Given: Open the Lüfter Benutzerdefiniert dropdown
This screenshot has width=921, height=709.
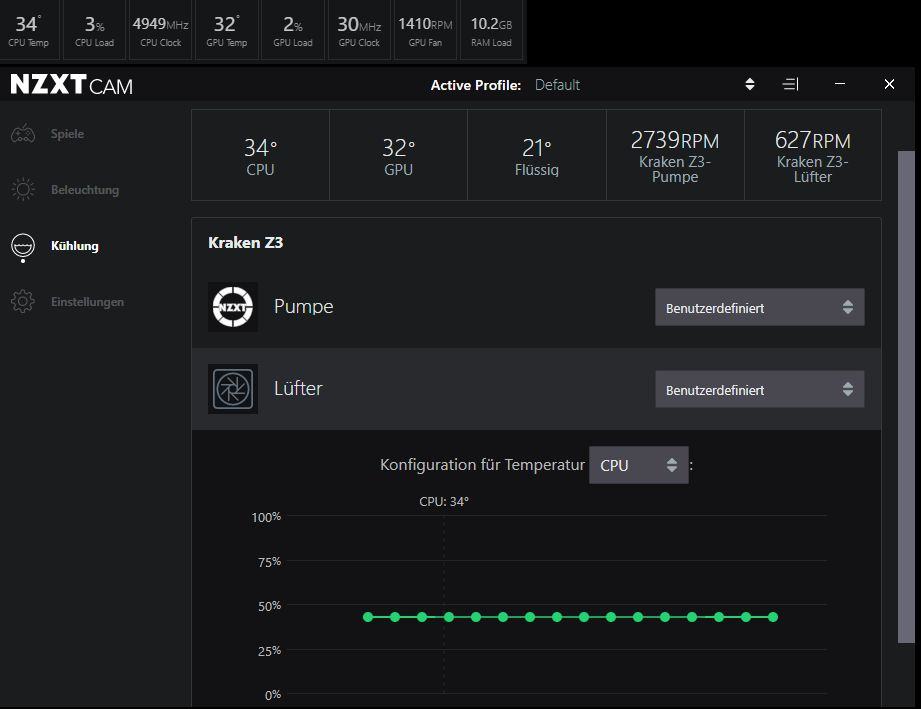Looking at the screenshot, I should [x=759, y=389].
